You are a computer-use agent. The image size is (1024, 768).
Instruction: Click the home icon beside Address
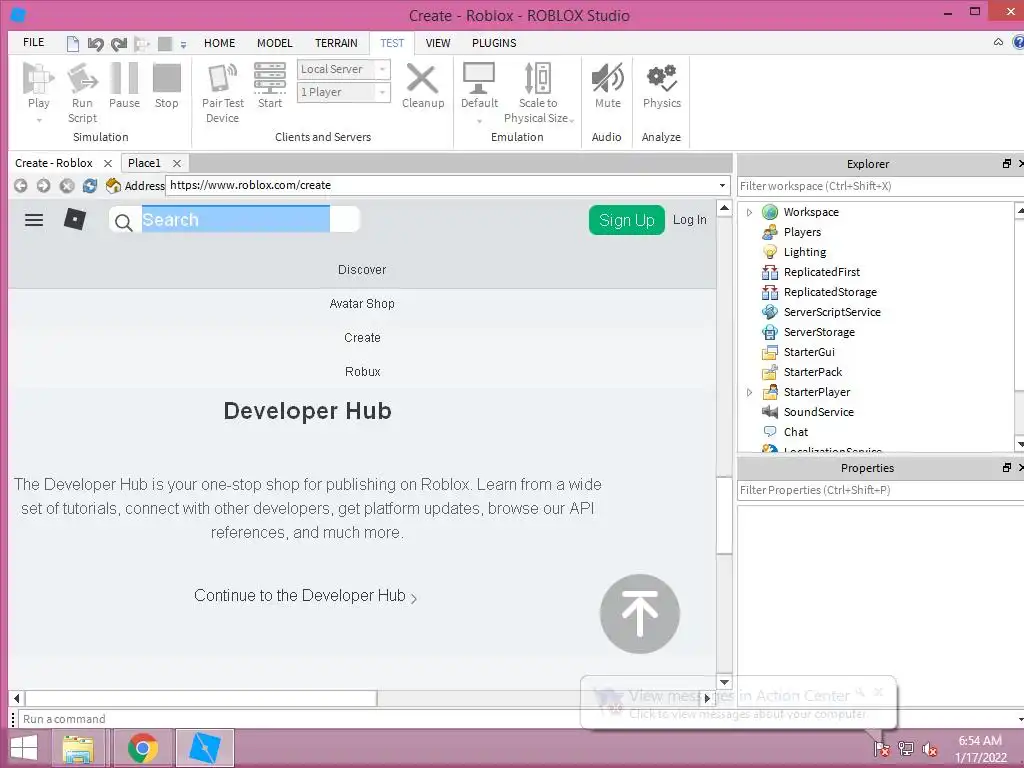pyautogui.click(x=113, y=185)
